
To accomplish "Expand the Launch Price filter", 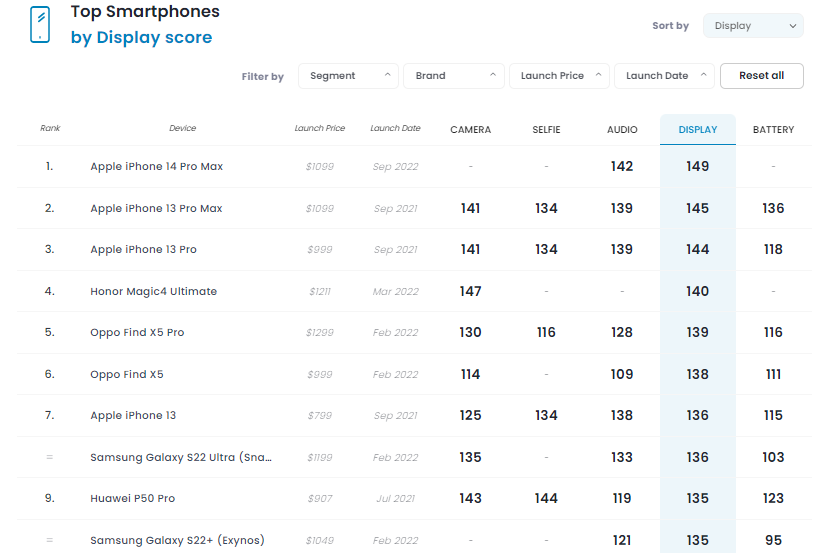I will tap(559, 76).
